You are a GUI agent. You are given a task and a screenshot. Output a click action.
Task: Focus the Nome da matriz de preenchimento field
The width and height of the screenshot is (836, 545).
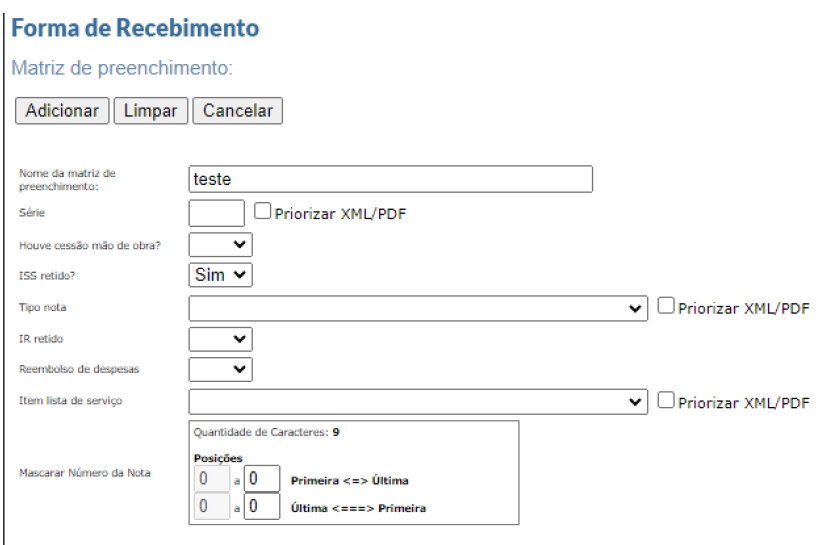390,179
